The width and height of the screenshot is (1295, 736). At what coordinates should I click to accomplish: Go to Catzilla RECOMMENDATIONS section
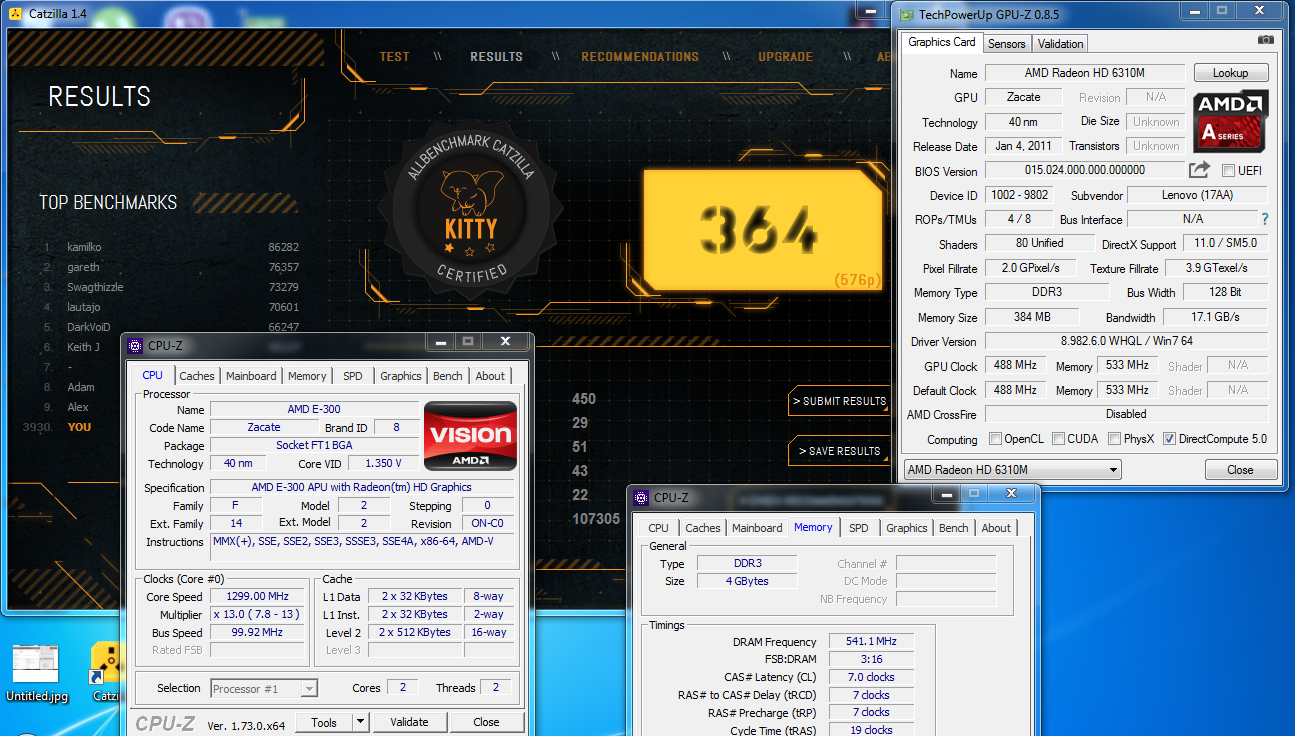640,57
